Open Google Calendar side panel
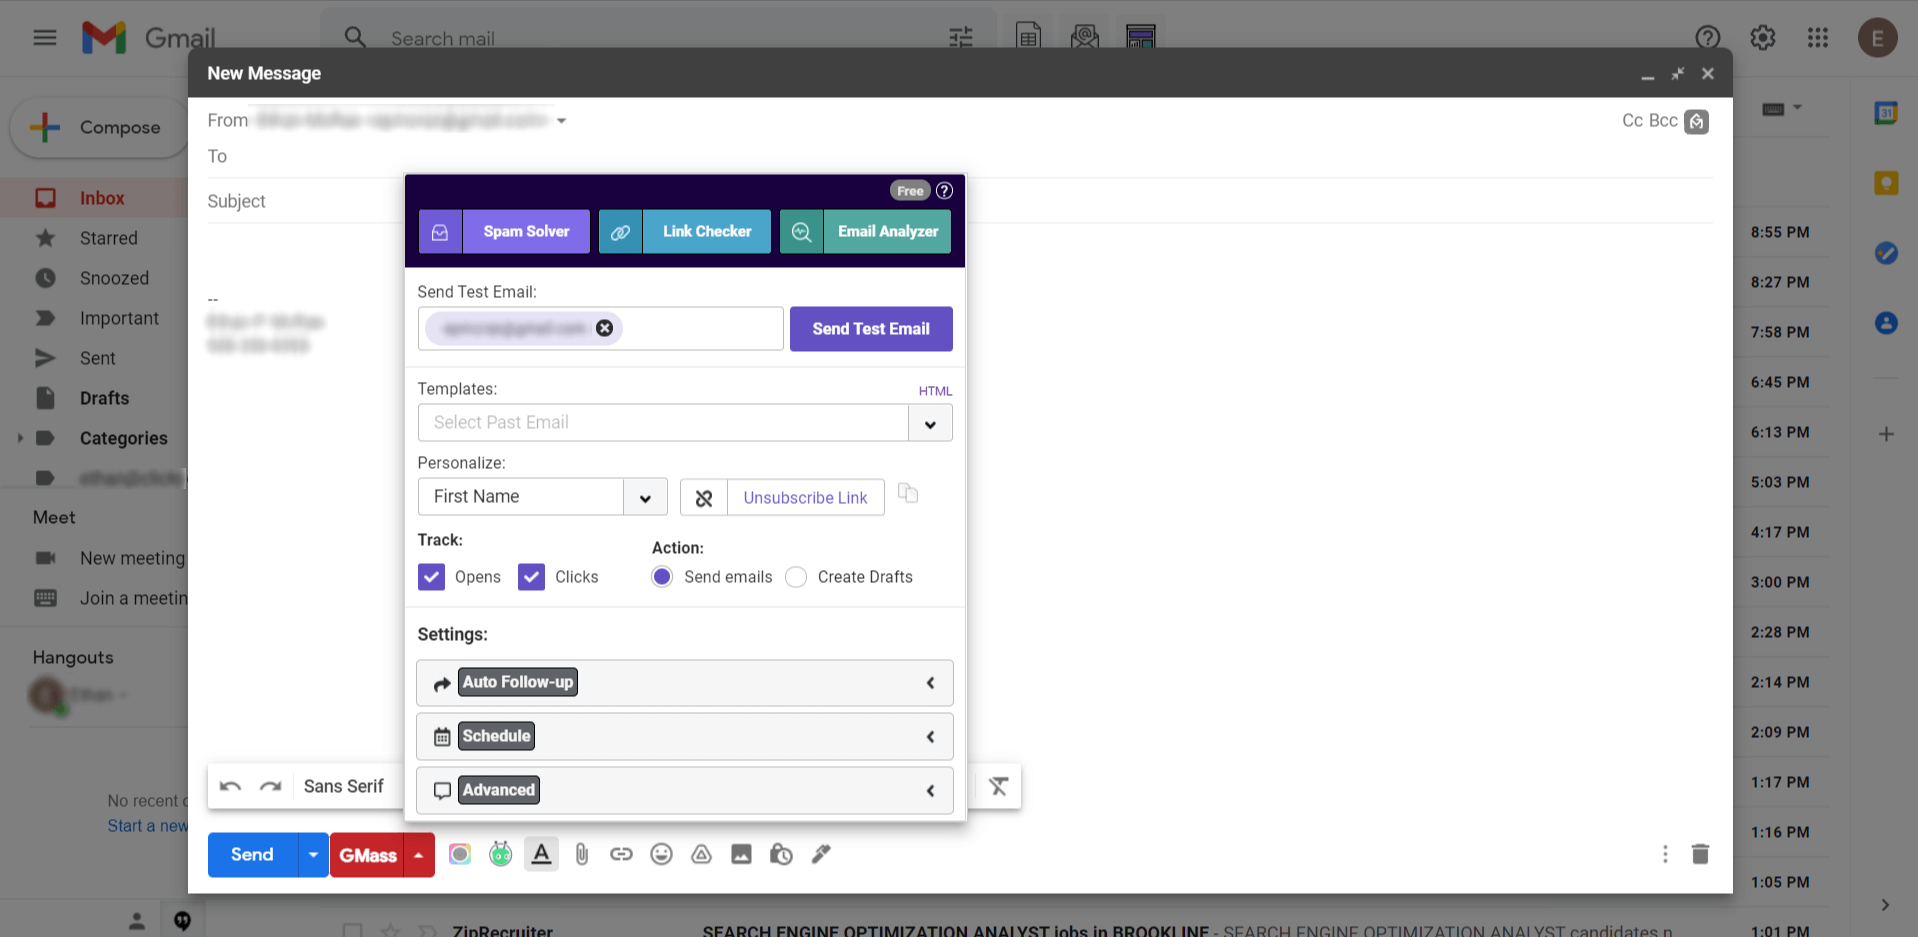The height and width of the screenshot is (937, 1918). pos(1886,113)
